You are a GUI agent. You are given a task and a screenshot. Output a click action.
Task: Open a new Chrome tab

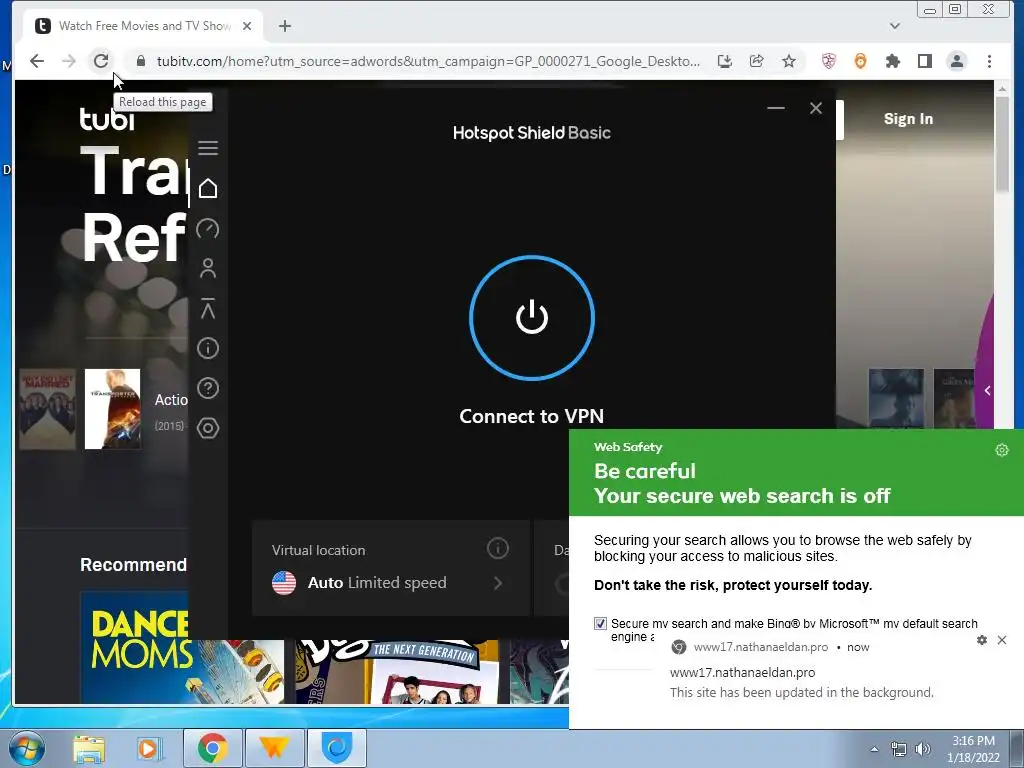pyautogui.click(x=285, y=26)
